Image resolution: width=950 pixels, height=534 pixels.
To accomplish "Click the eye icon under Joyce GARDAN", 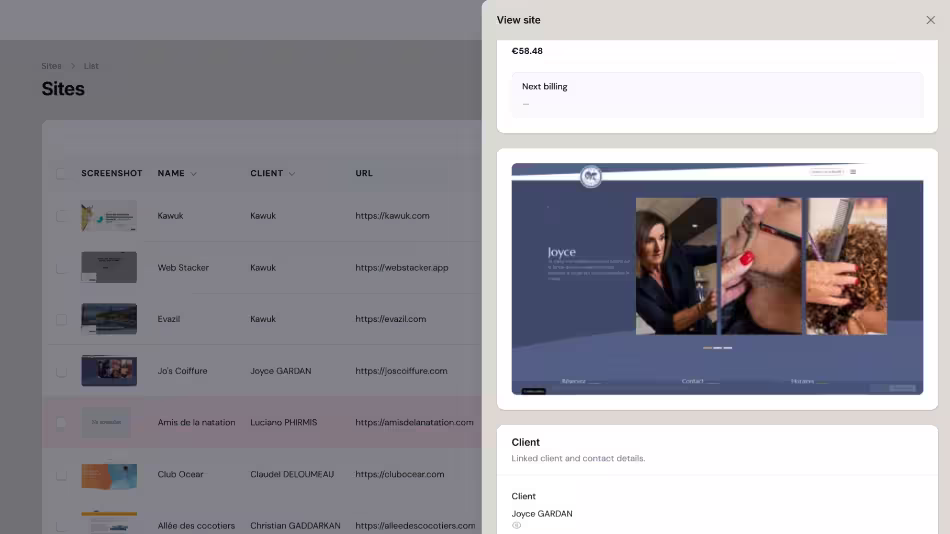I will click(516, 526).
